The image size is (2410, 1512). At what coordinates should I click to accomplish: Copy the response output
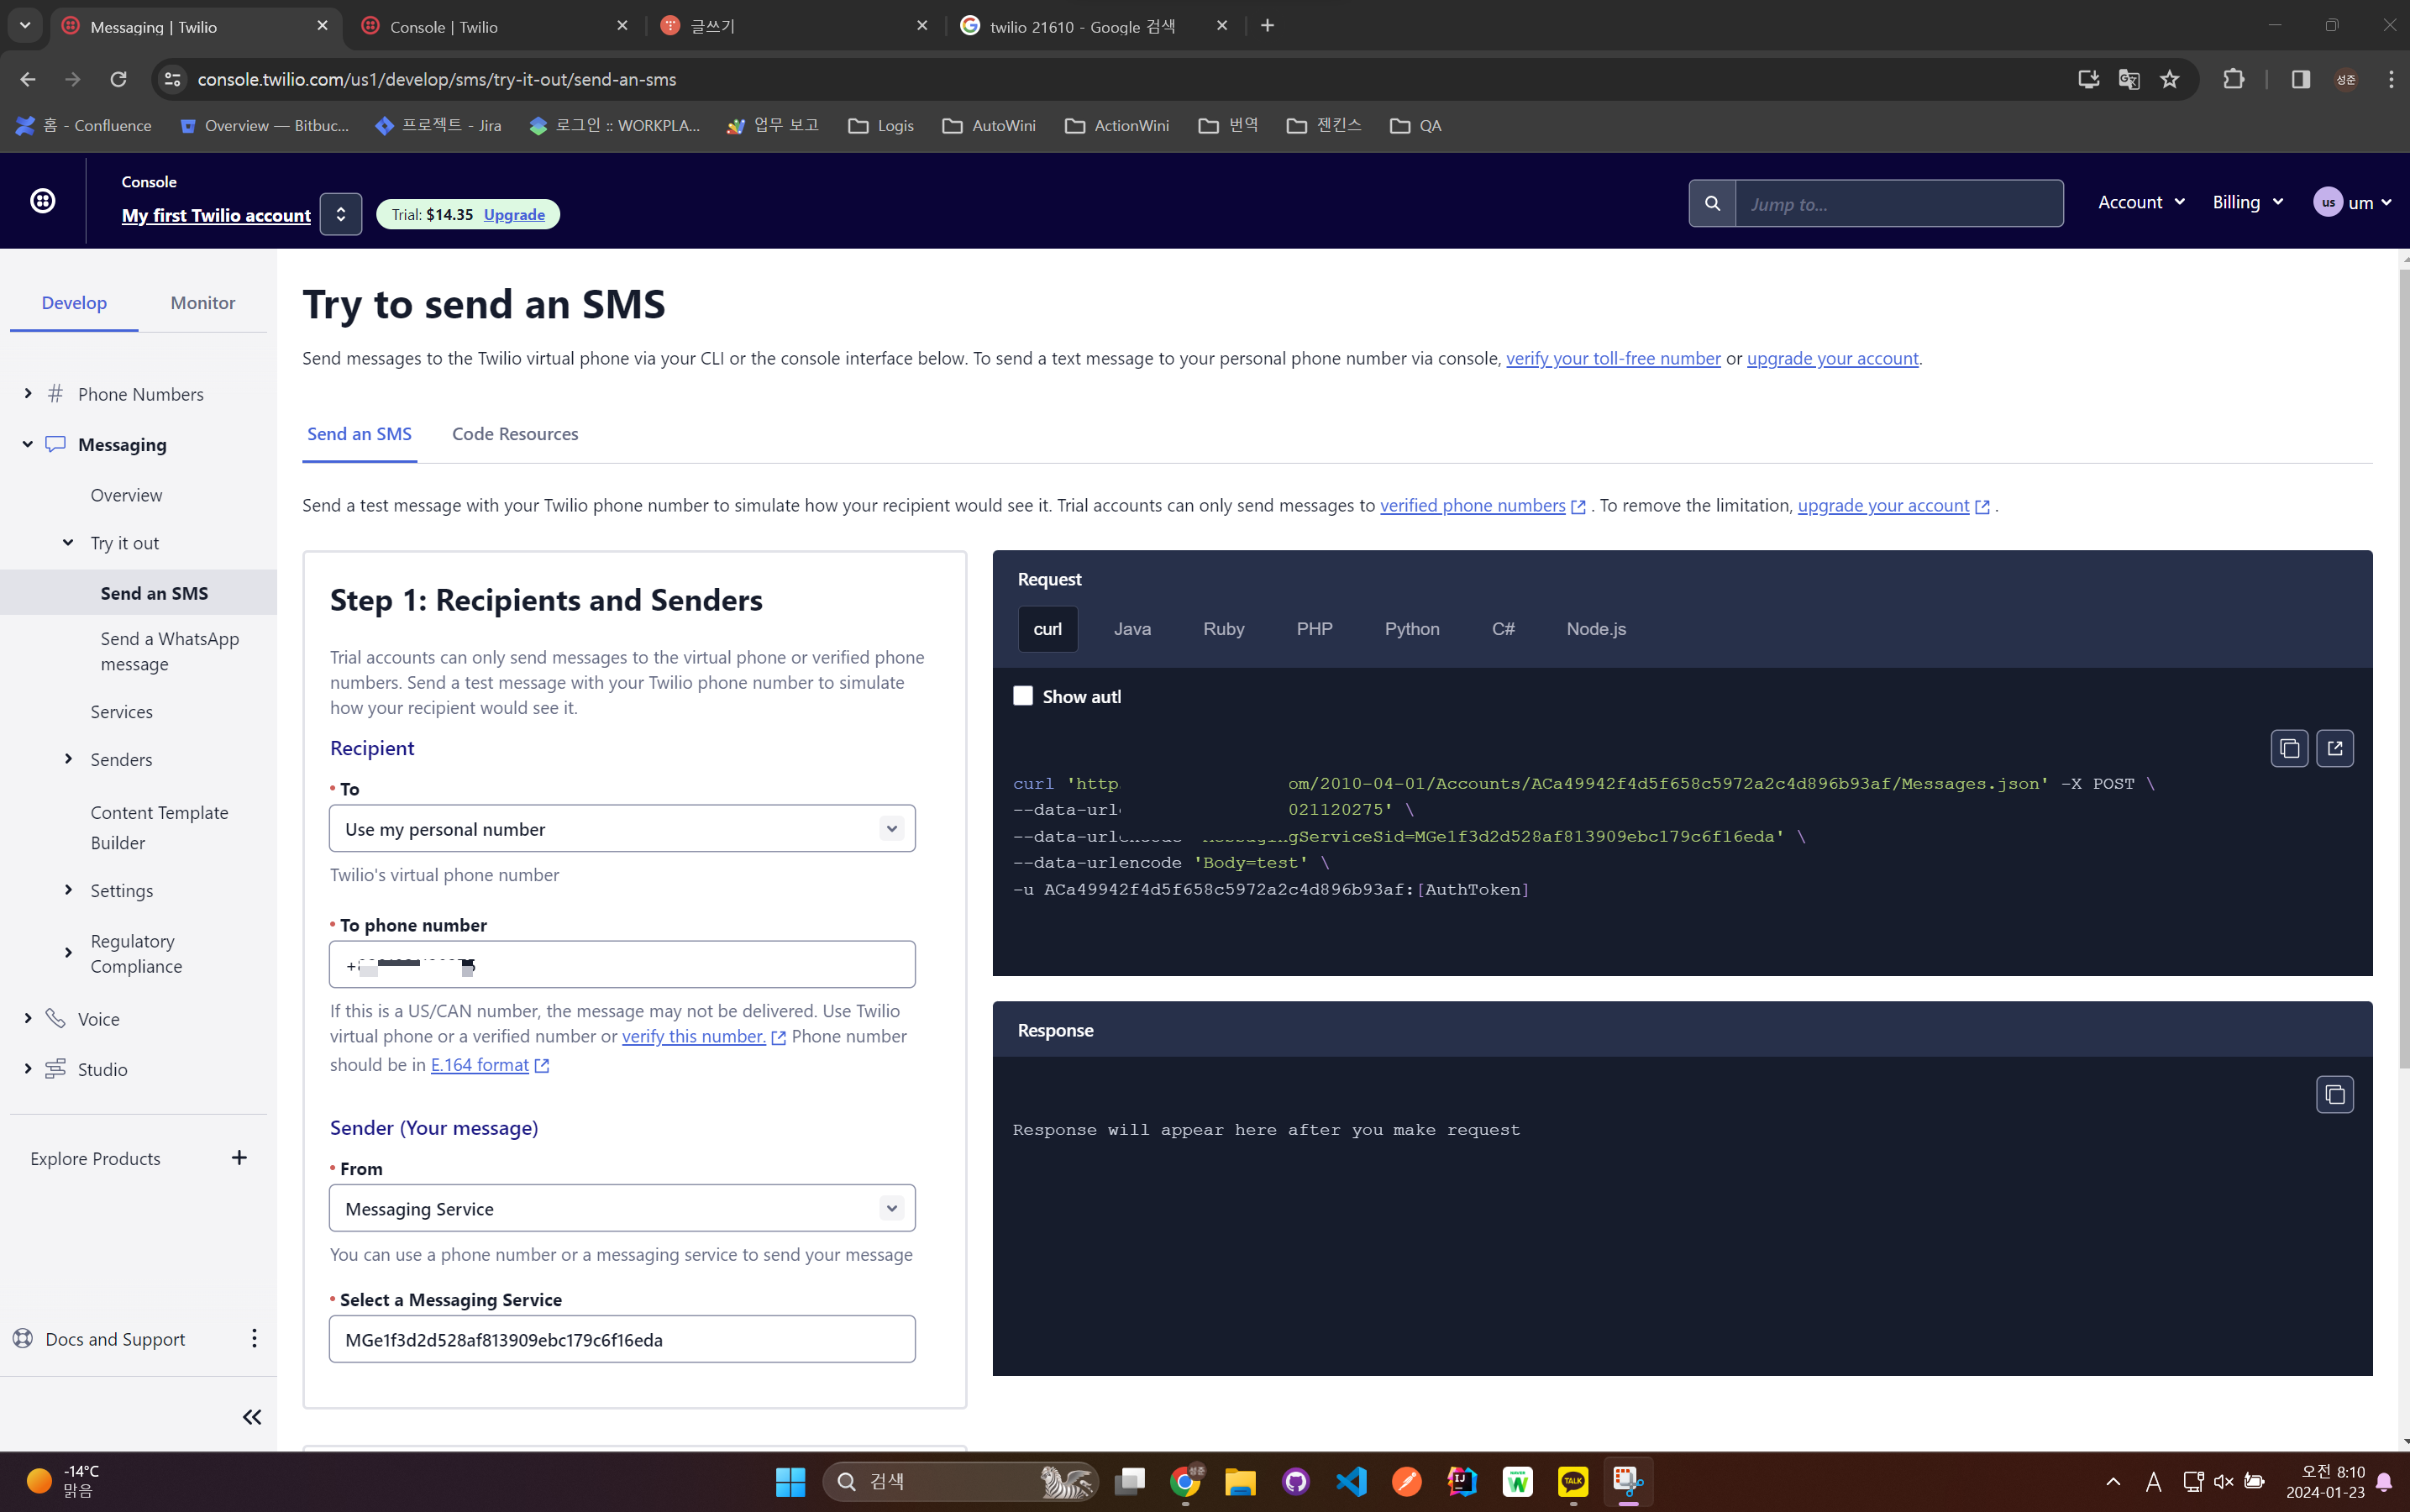pyautogui.click(x=2334, y=1094)
